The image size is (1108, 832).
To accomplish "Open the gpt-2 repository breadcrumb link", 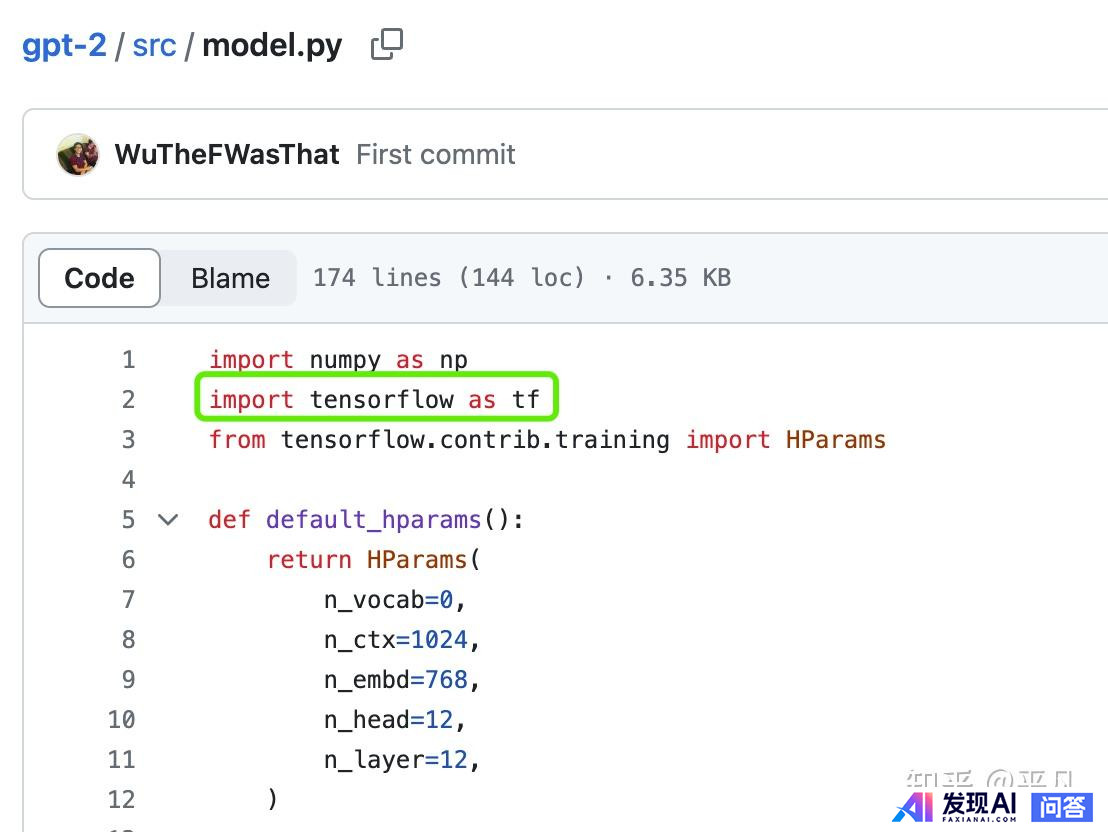I will click(x=64, y=46).
